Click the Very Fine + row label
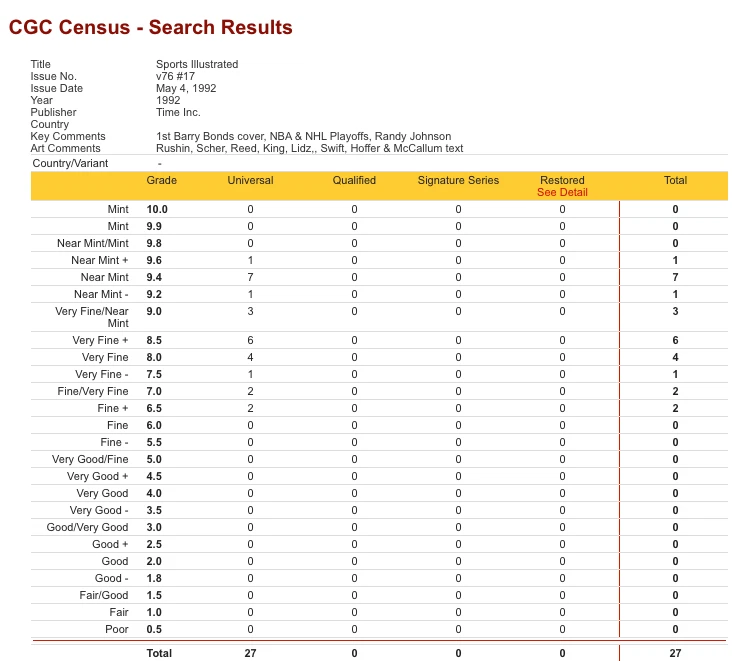 click(x=100, y=341)
